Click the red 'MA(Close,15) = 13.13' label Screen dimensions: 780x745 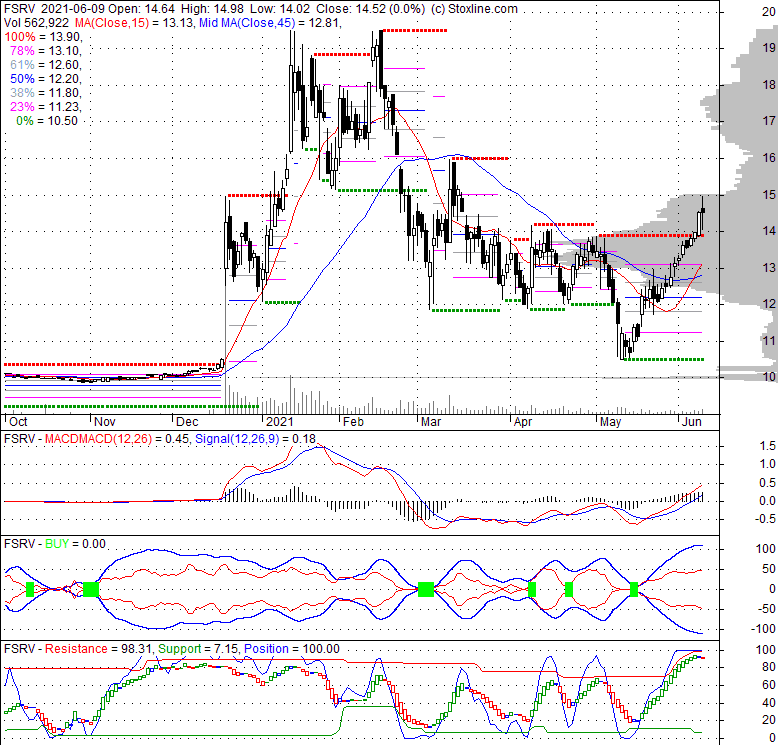click(135, 22)
